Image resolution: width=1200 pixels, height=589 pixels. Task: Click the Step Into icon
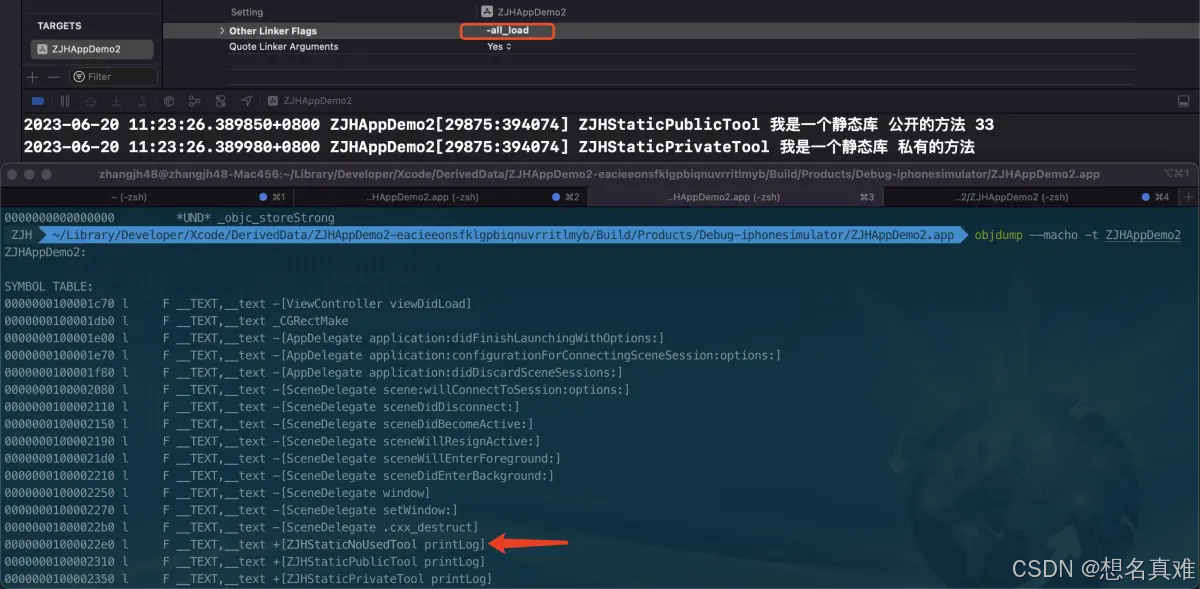pyautogui.click(x=116, y=100)
